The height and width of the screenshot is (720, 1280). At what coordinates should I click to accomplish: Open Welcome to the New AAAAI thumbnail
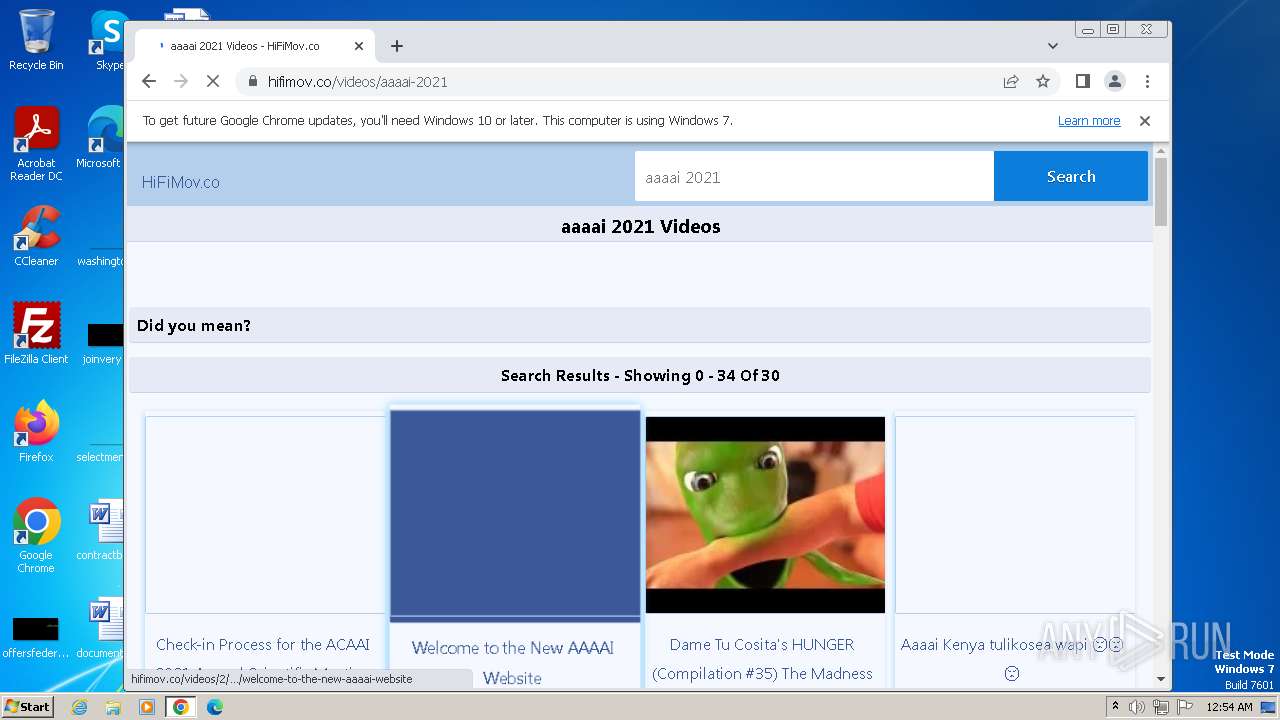click(x=515, y=515)
